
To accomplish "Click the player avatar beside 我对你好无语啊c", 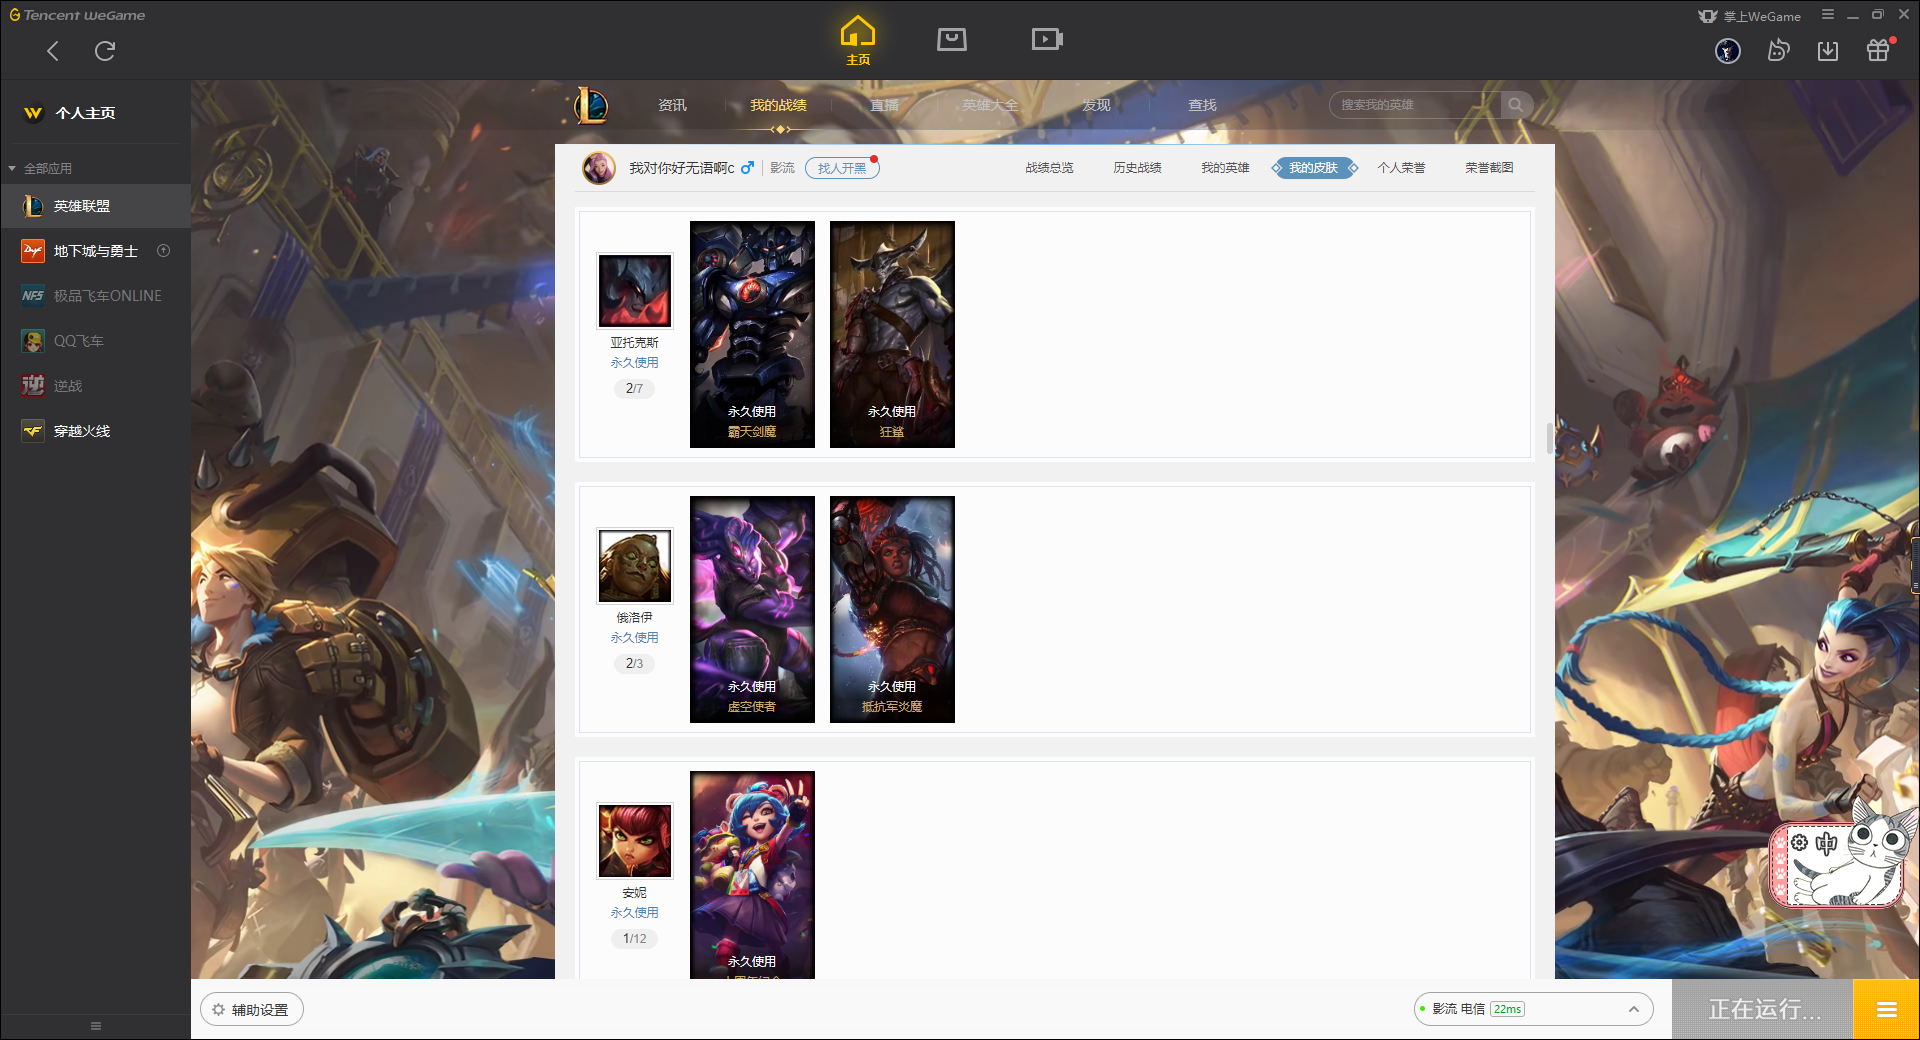I will 599,168.
